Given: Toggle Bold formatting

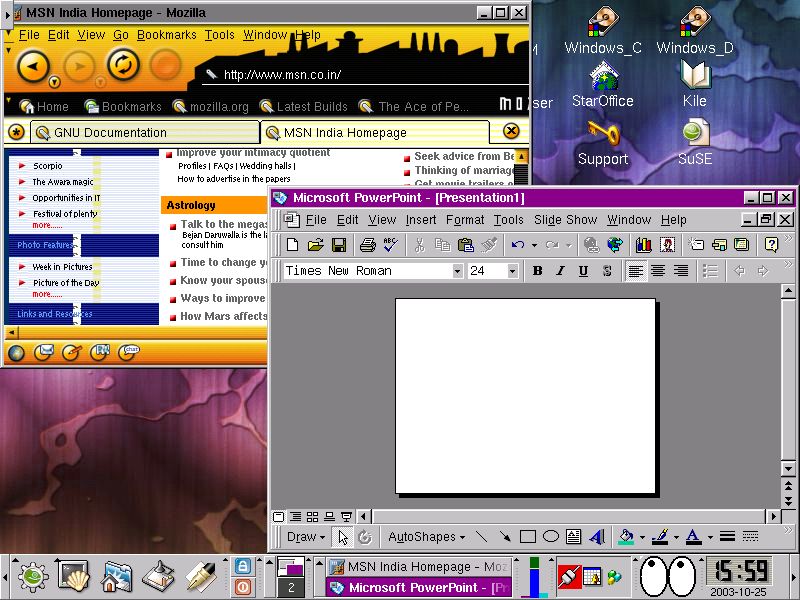Looking at the screenshot, I should pyautogui.click(x=537, y=271).
